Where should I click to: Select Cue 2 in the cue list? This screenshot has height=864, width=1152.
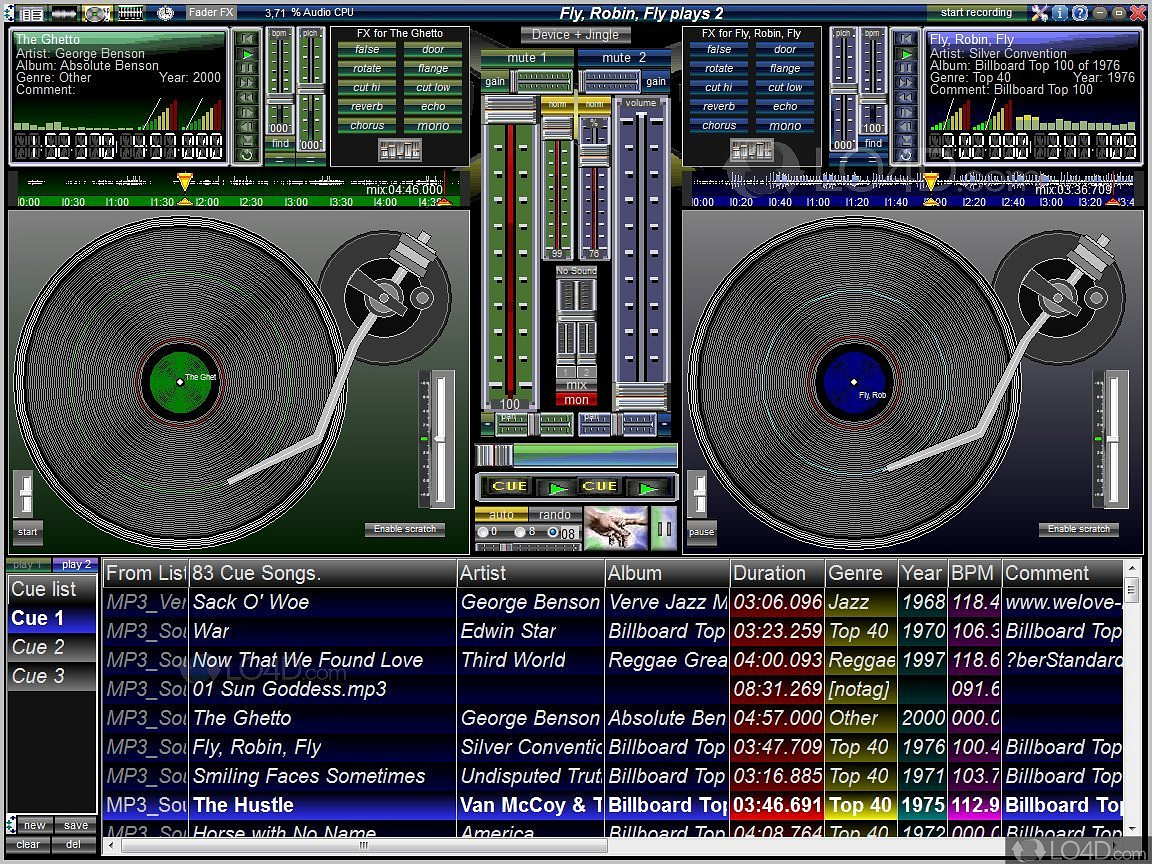38,647
